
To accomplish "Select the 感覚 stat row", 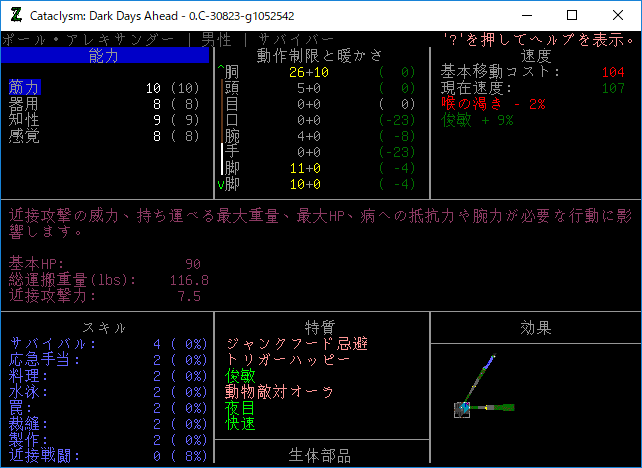I will click(x=24, y=136).
